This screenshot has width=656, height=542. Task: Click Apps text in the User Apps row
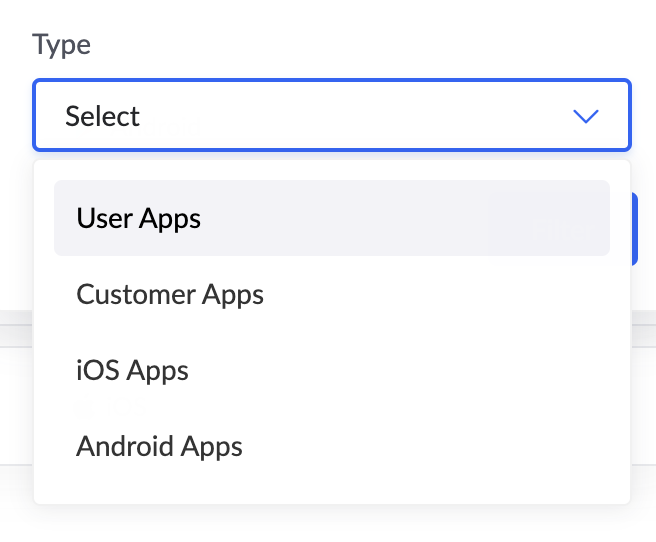pyautogui.click(x=170, y=219)
